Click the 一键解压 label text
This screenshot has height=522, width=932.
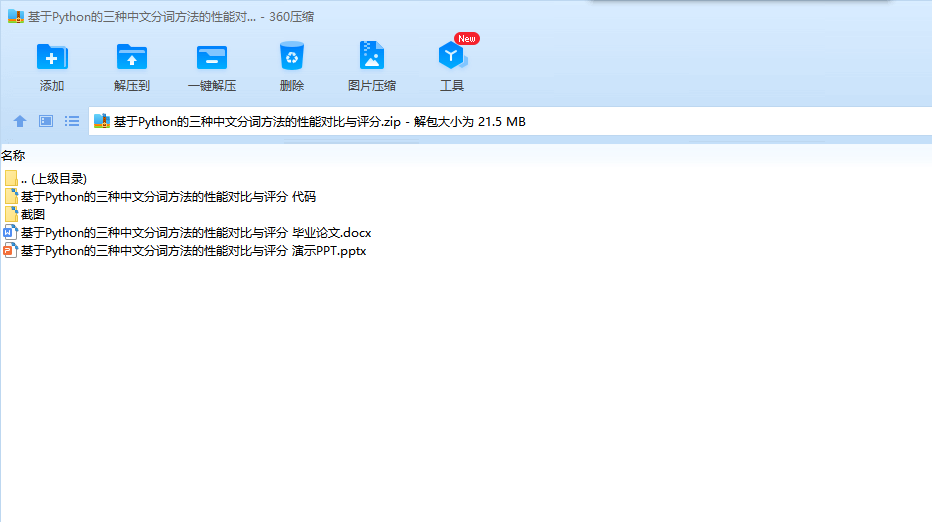click(x=212, y=86)
